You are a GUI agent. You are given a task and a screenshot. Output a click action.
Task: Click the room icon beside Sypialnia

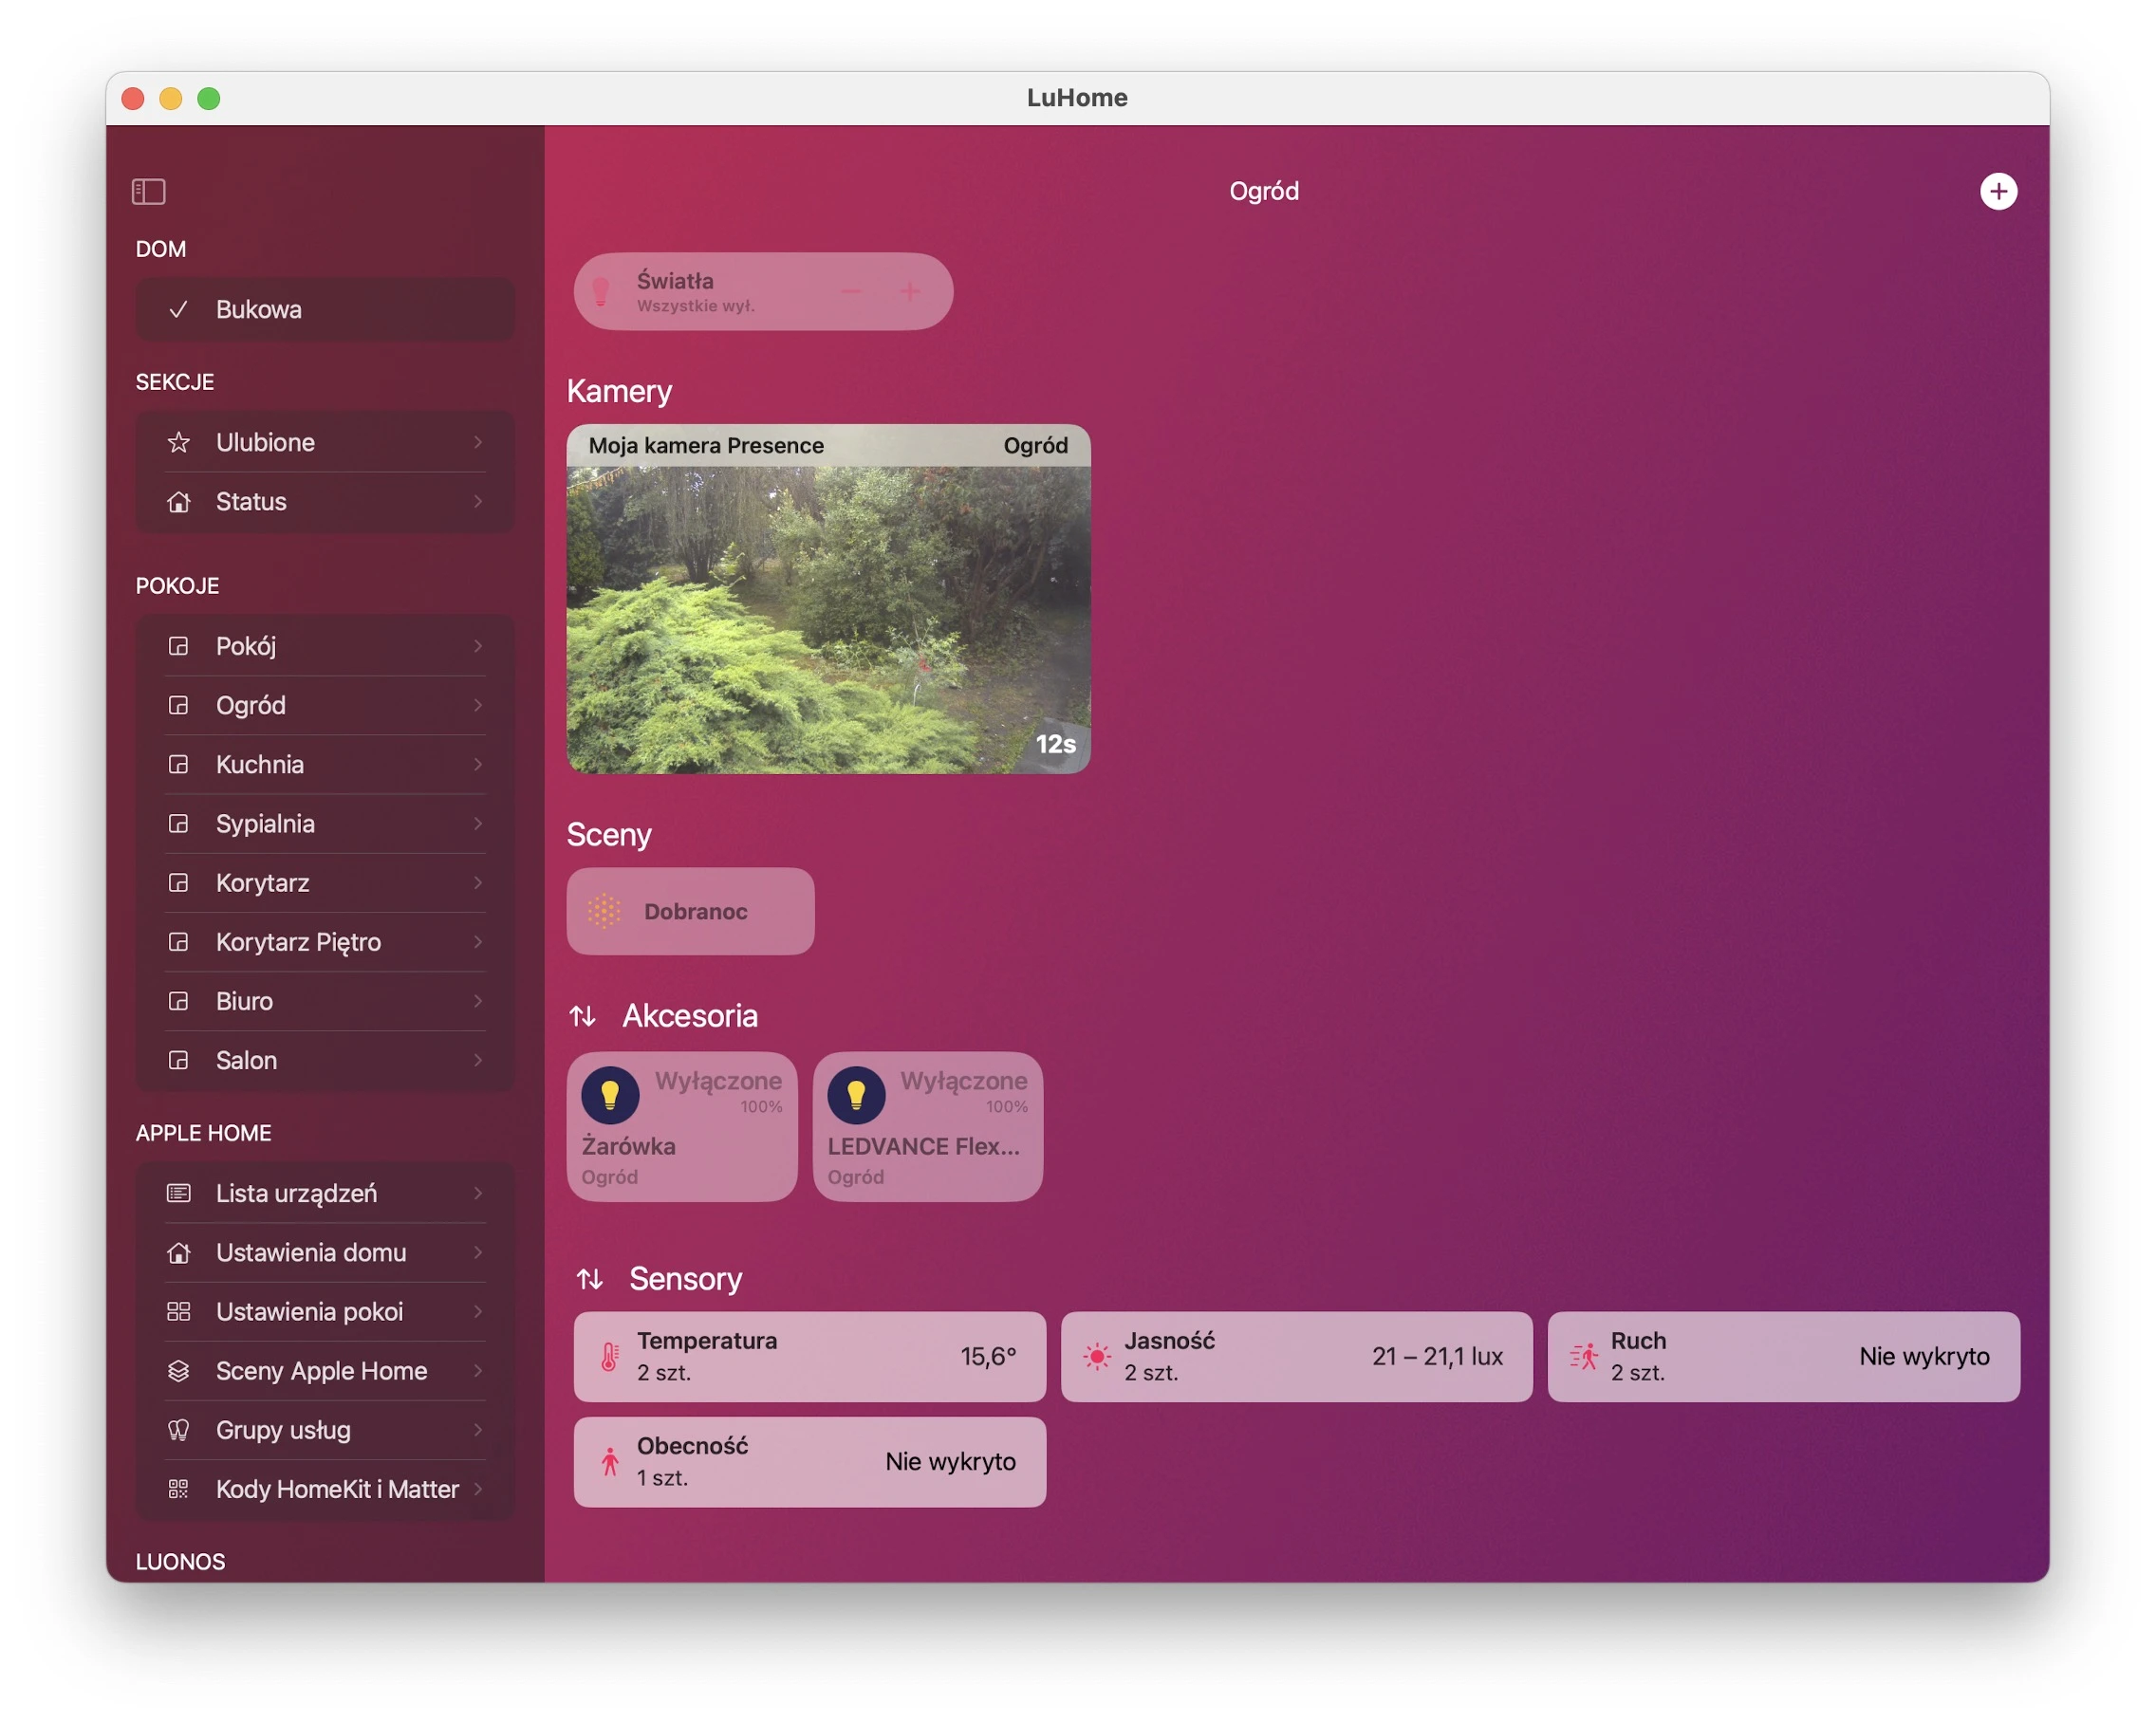point(178,823)
